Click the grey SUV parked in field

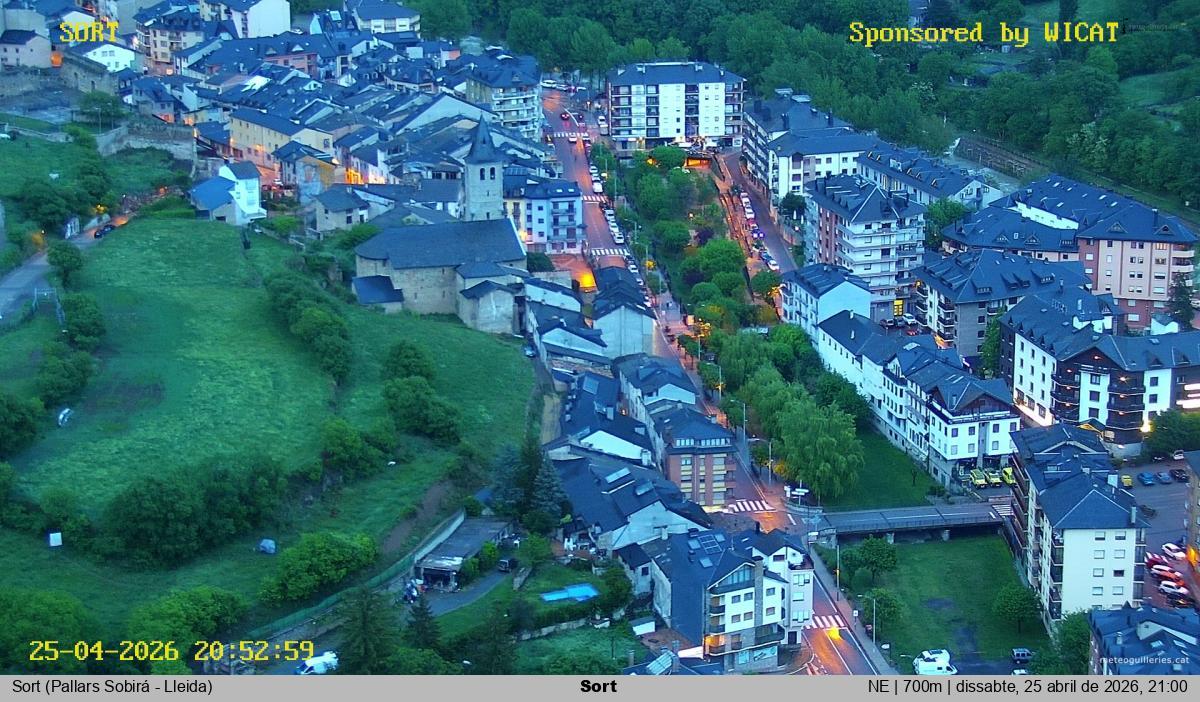1021,656
